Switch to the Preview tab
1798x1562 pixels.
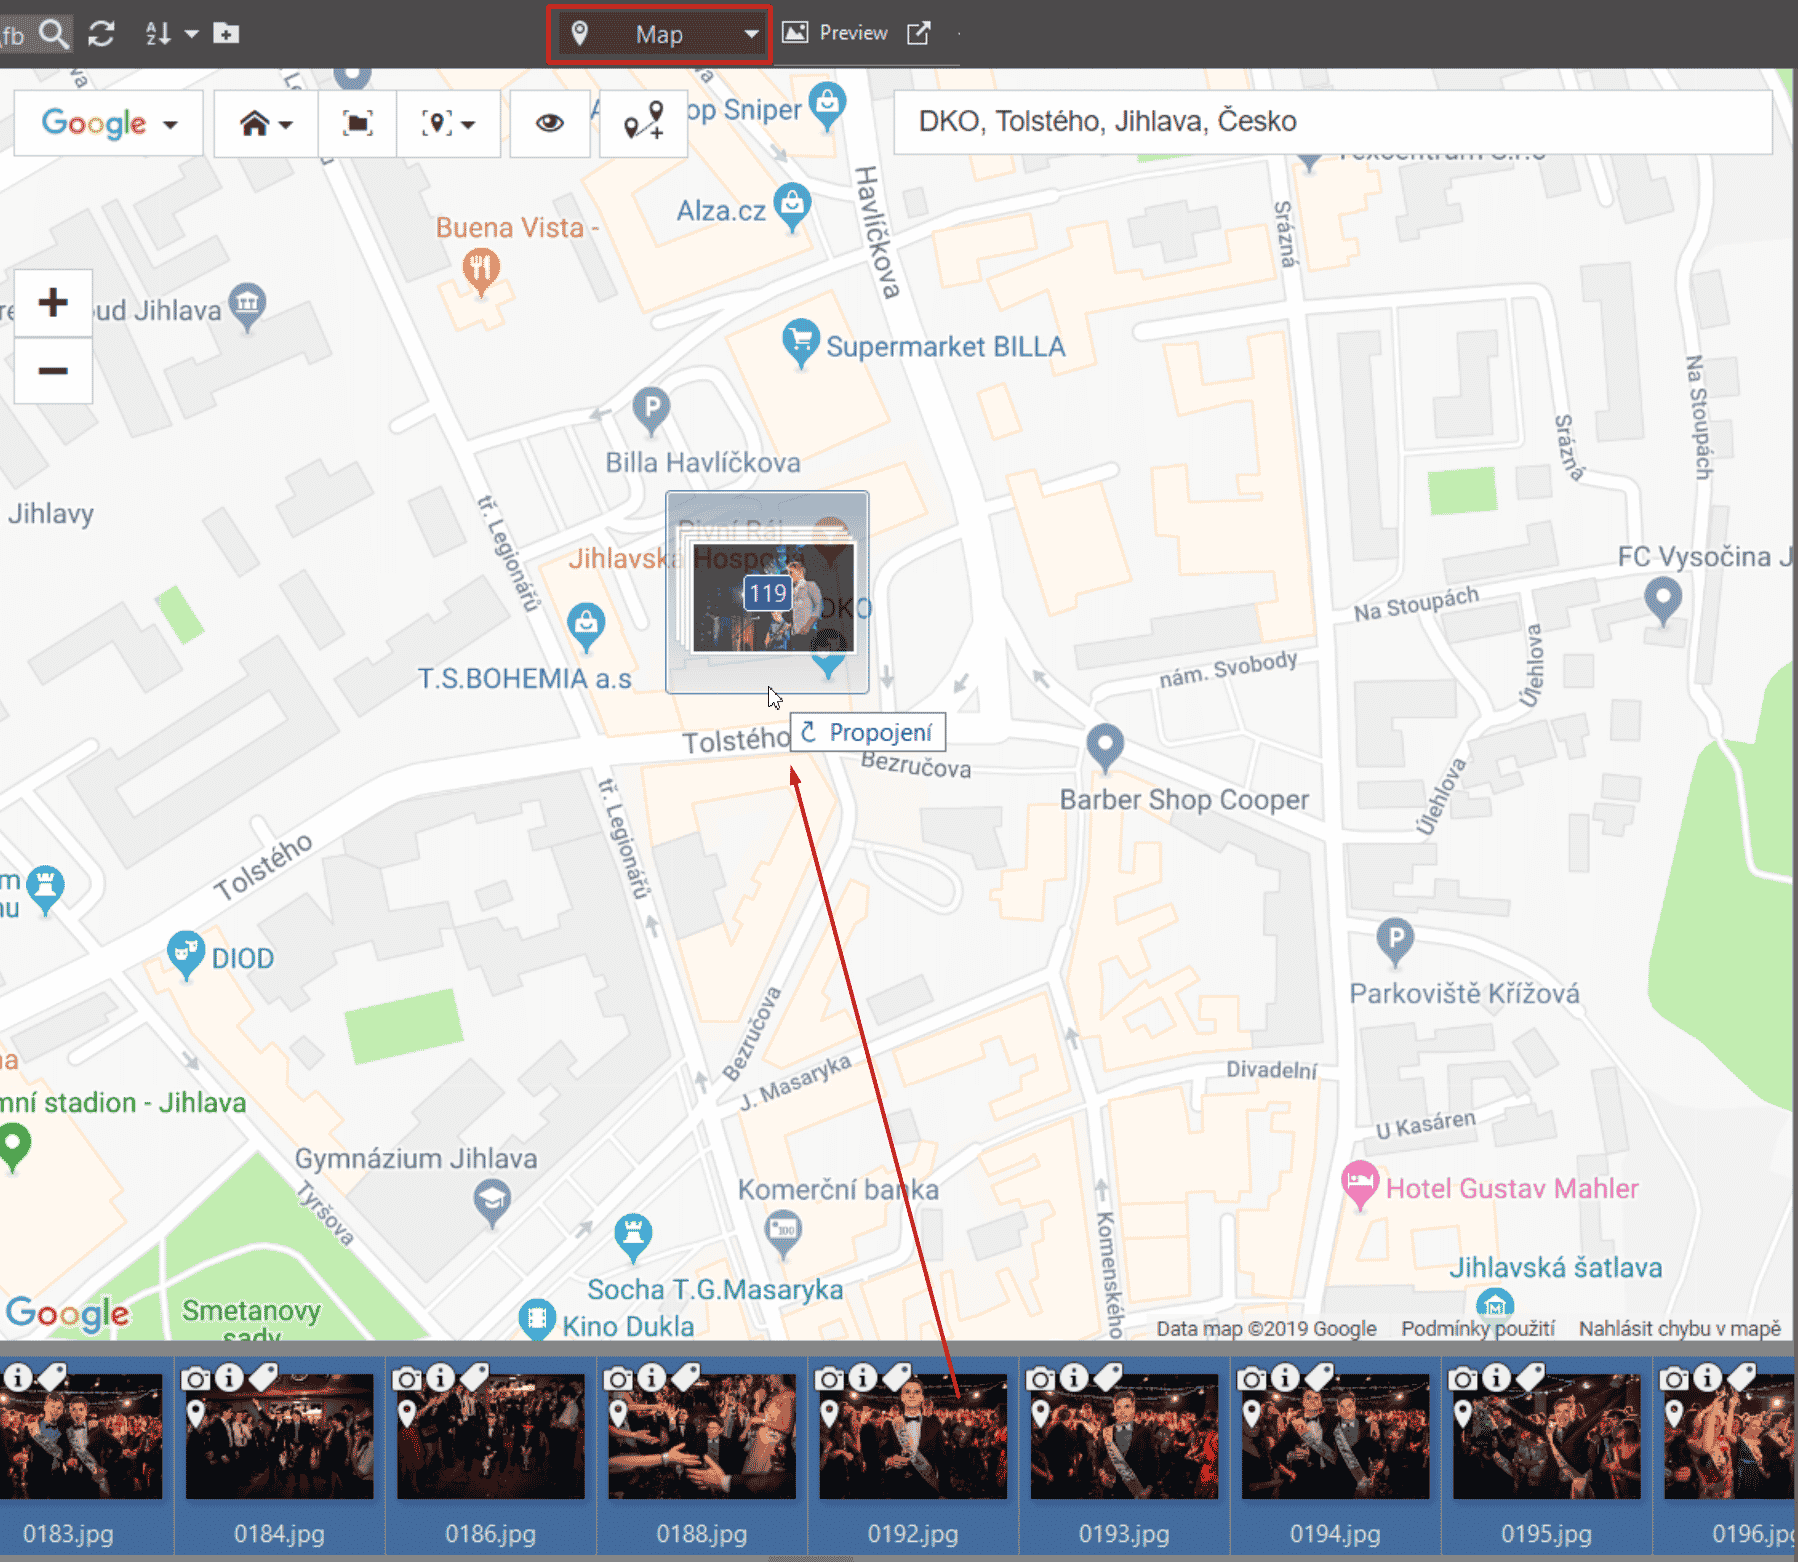835,33
